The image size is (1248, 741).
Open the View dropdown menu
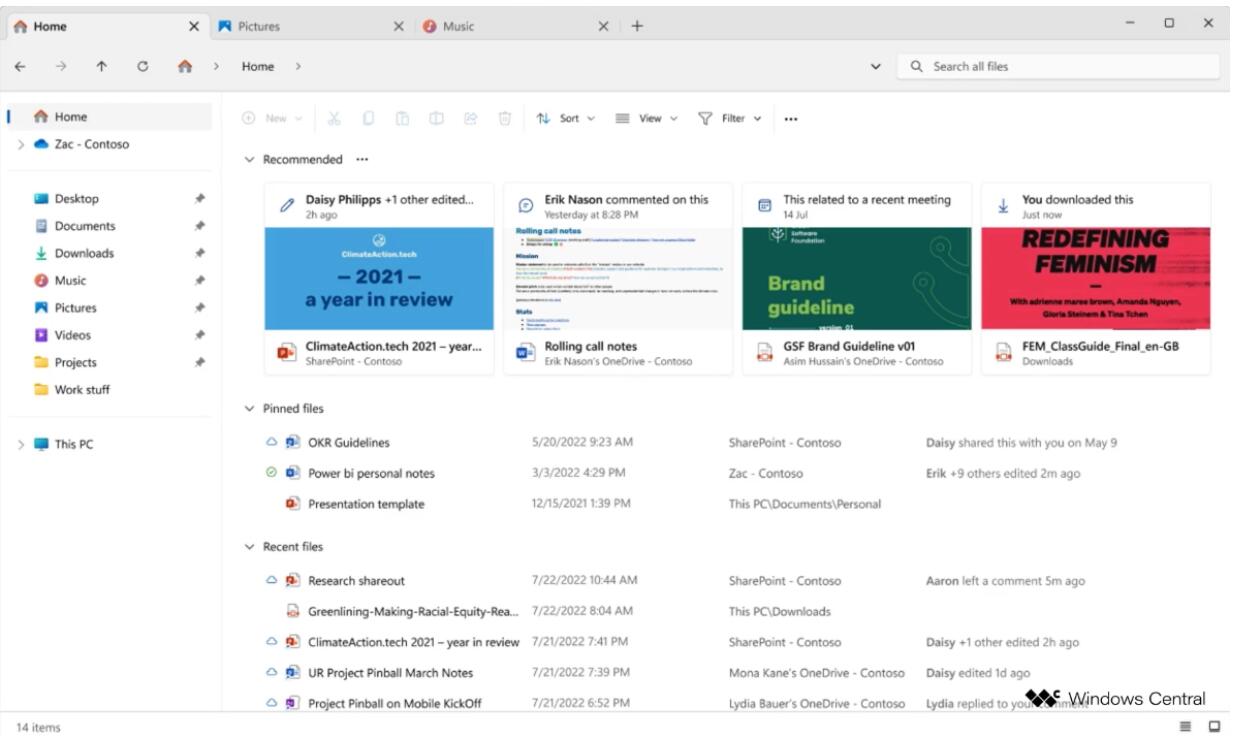coord(646,118)
